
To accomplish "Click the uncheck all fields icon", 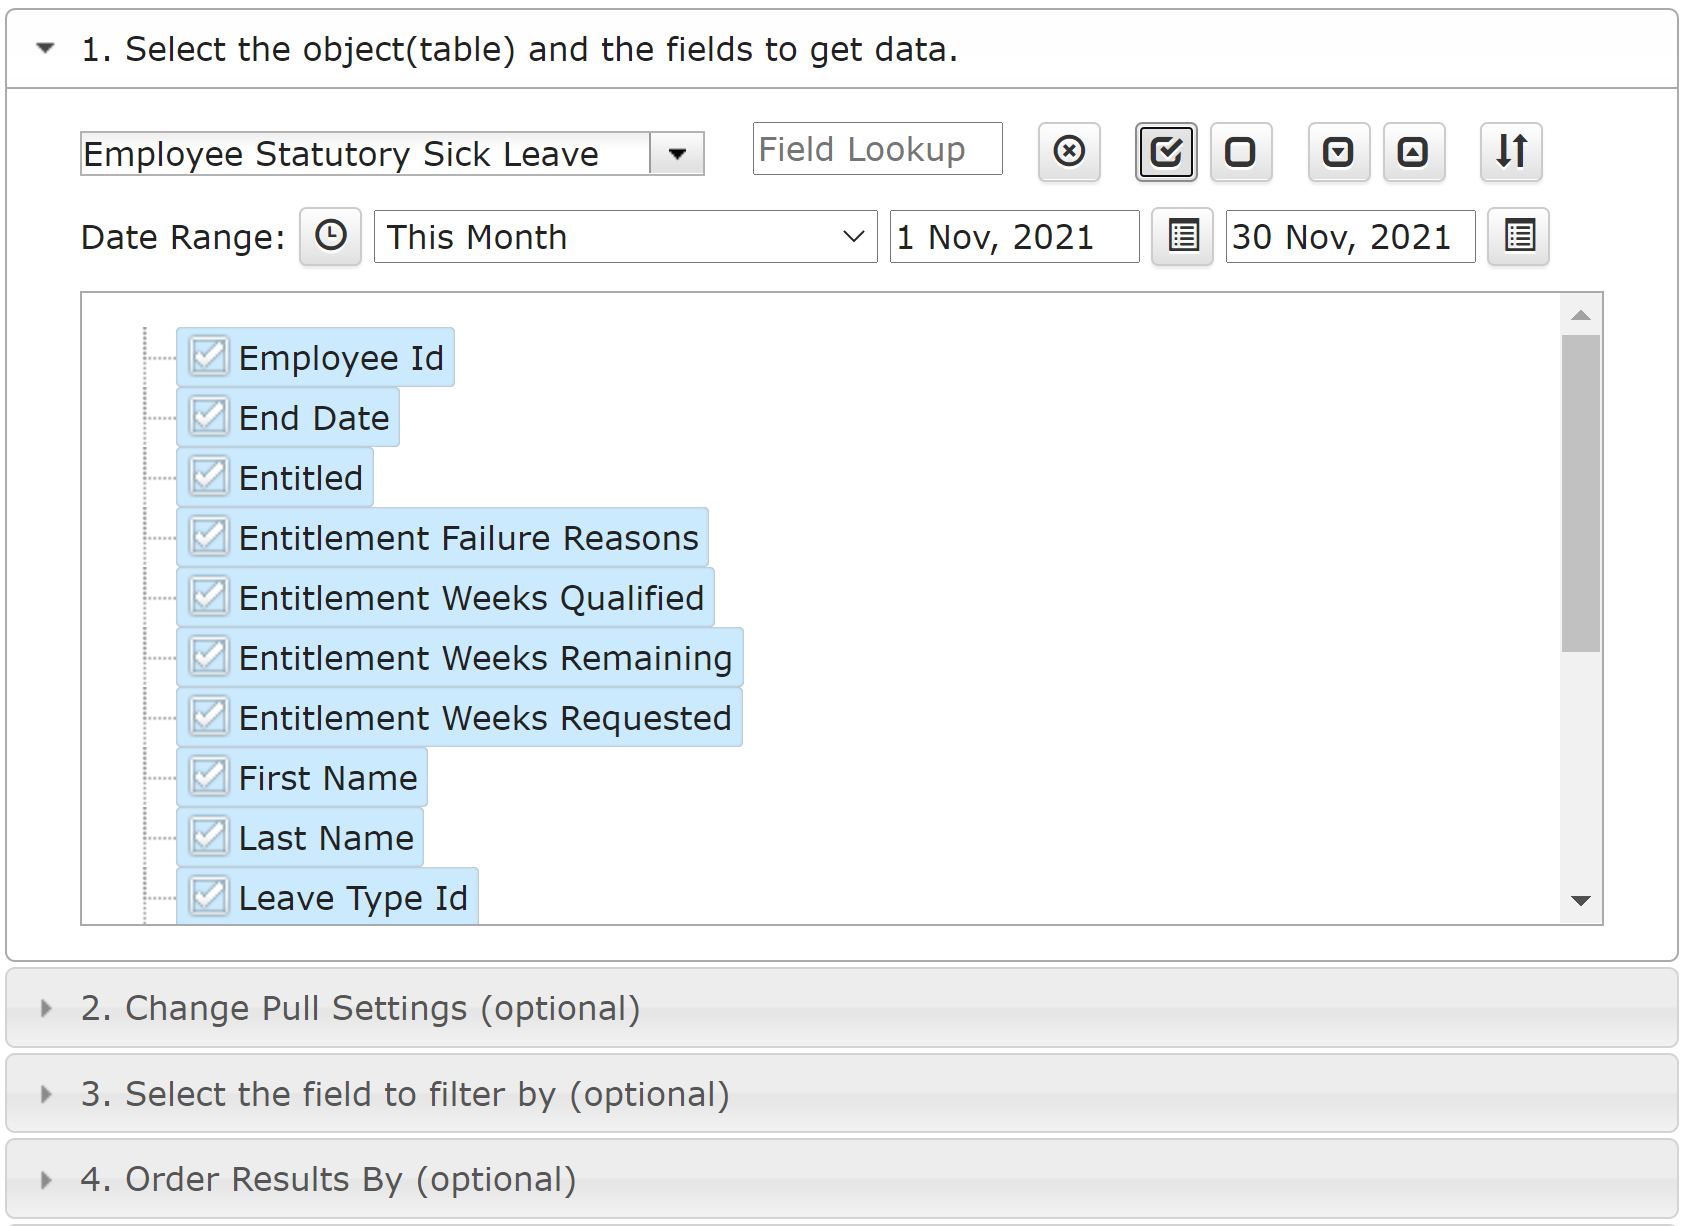I will (1241, 152).
